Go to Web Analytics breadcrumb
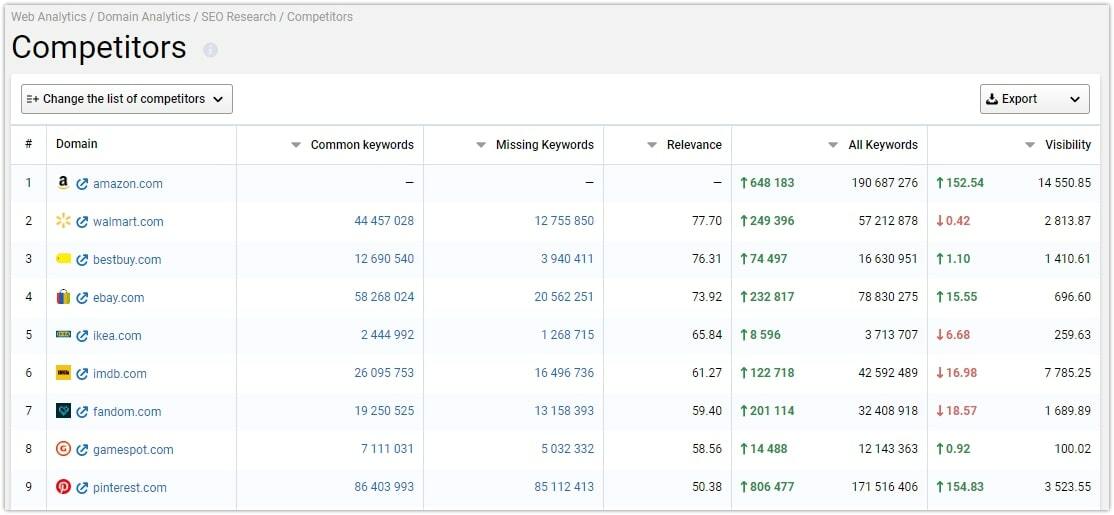 [48, 16]
